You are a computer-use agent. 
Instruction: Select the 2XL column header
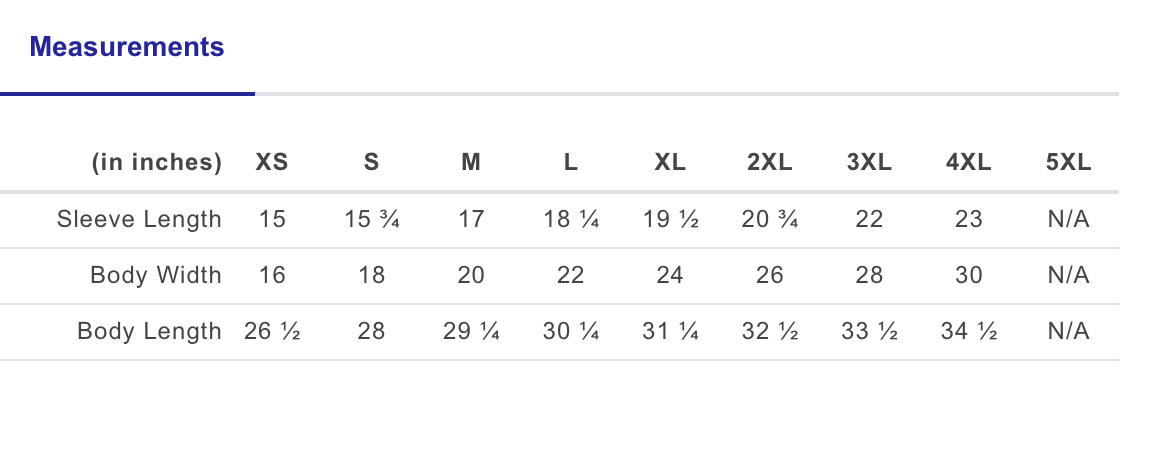point(770,162)
